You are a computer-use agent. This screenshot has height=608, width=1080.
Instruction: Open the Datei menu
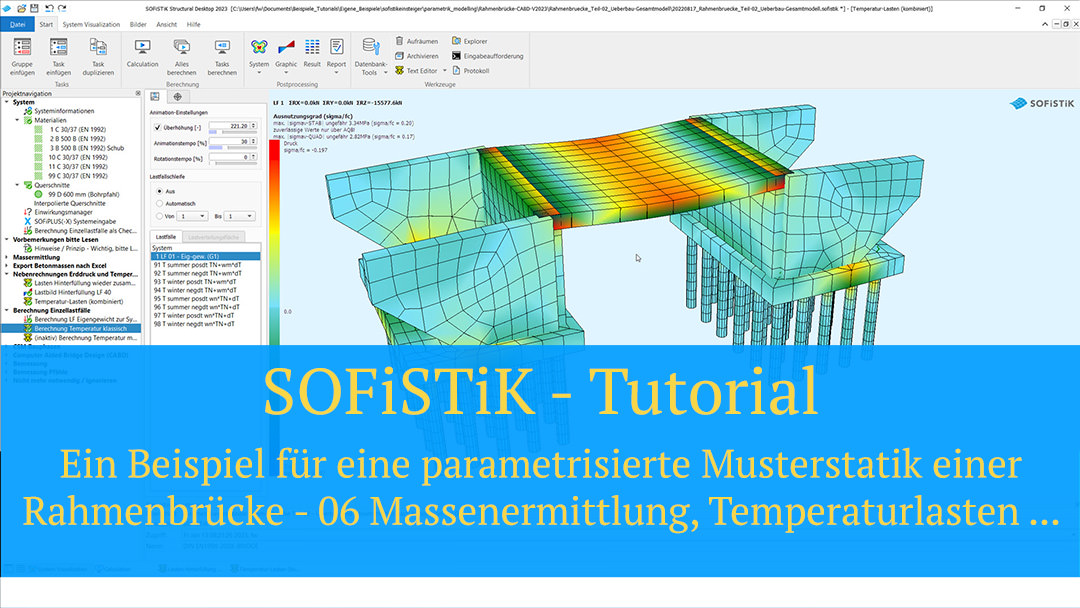pyautogui.click(x=18, y=23)
